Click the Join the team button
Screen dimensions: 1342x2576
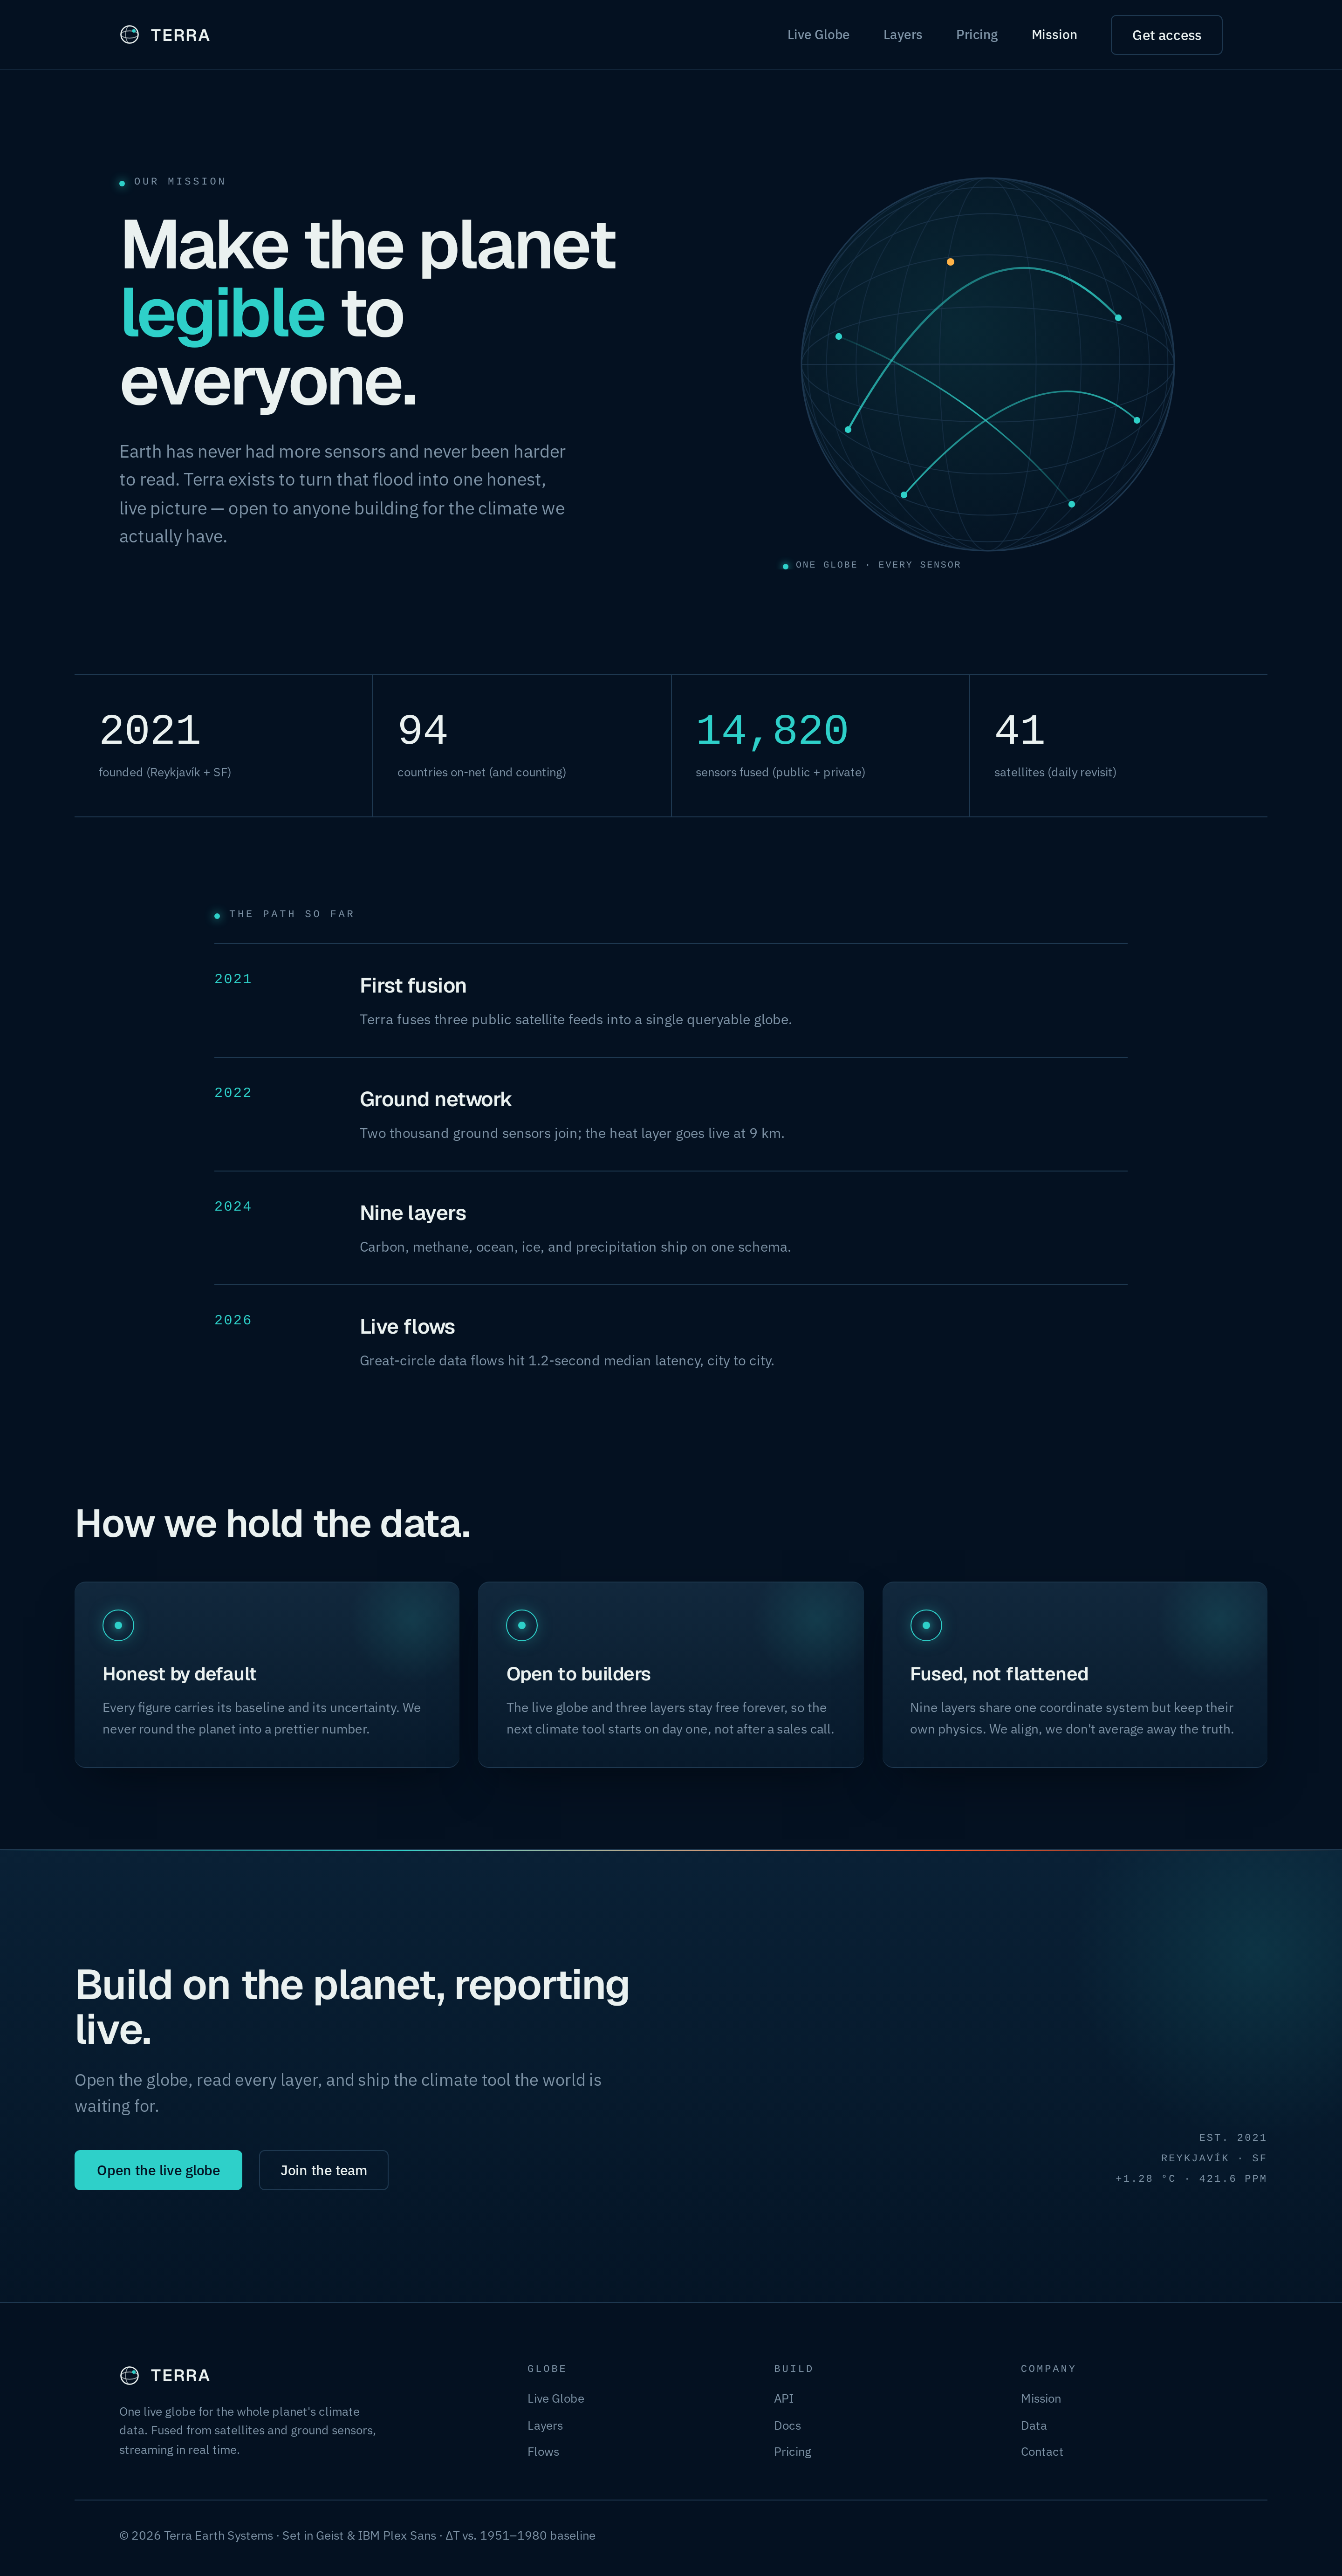click(x=323, y=2170)
